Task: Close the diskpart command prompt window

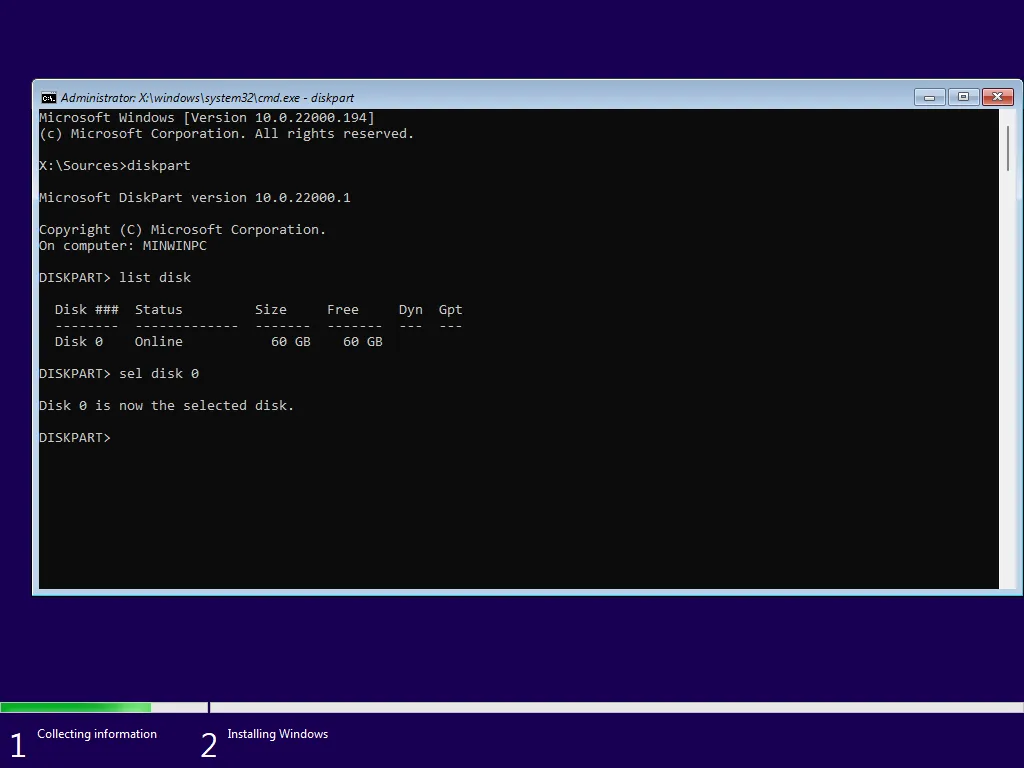Action: tap(998, 97)
